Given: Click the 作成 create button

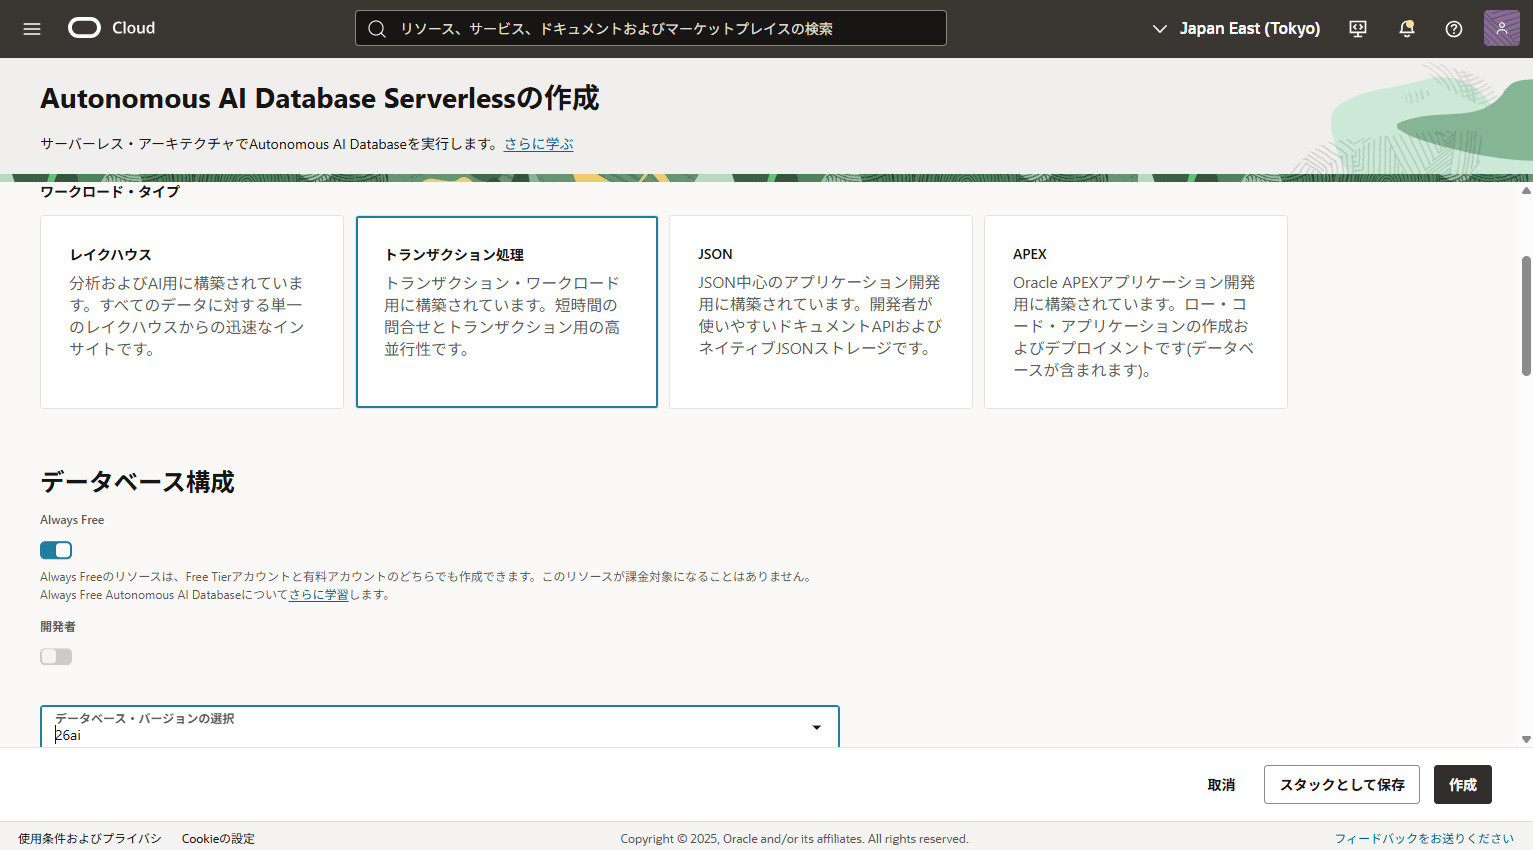Looking at the screenshot, I should [x=1463, y=785].
